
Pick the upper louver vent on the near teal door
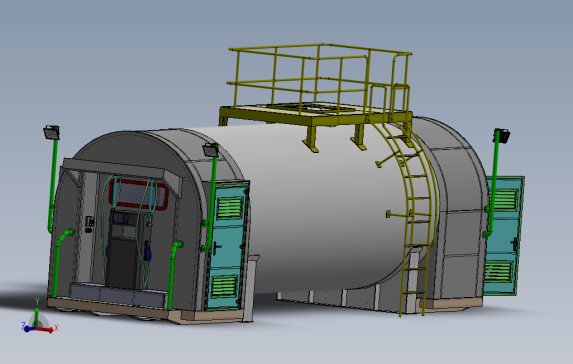click(x=230, y=208)
